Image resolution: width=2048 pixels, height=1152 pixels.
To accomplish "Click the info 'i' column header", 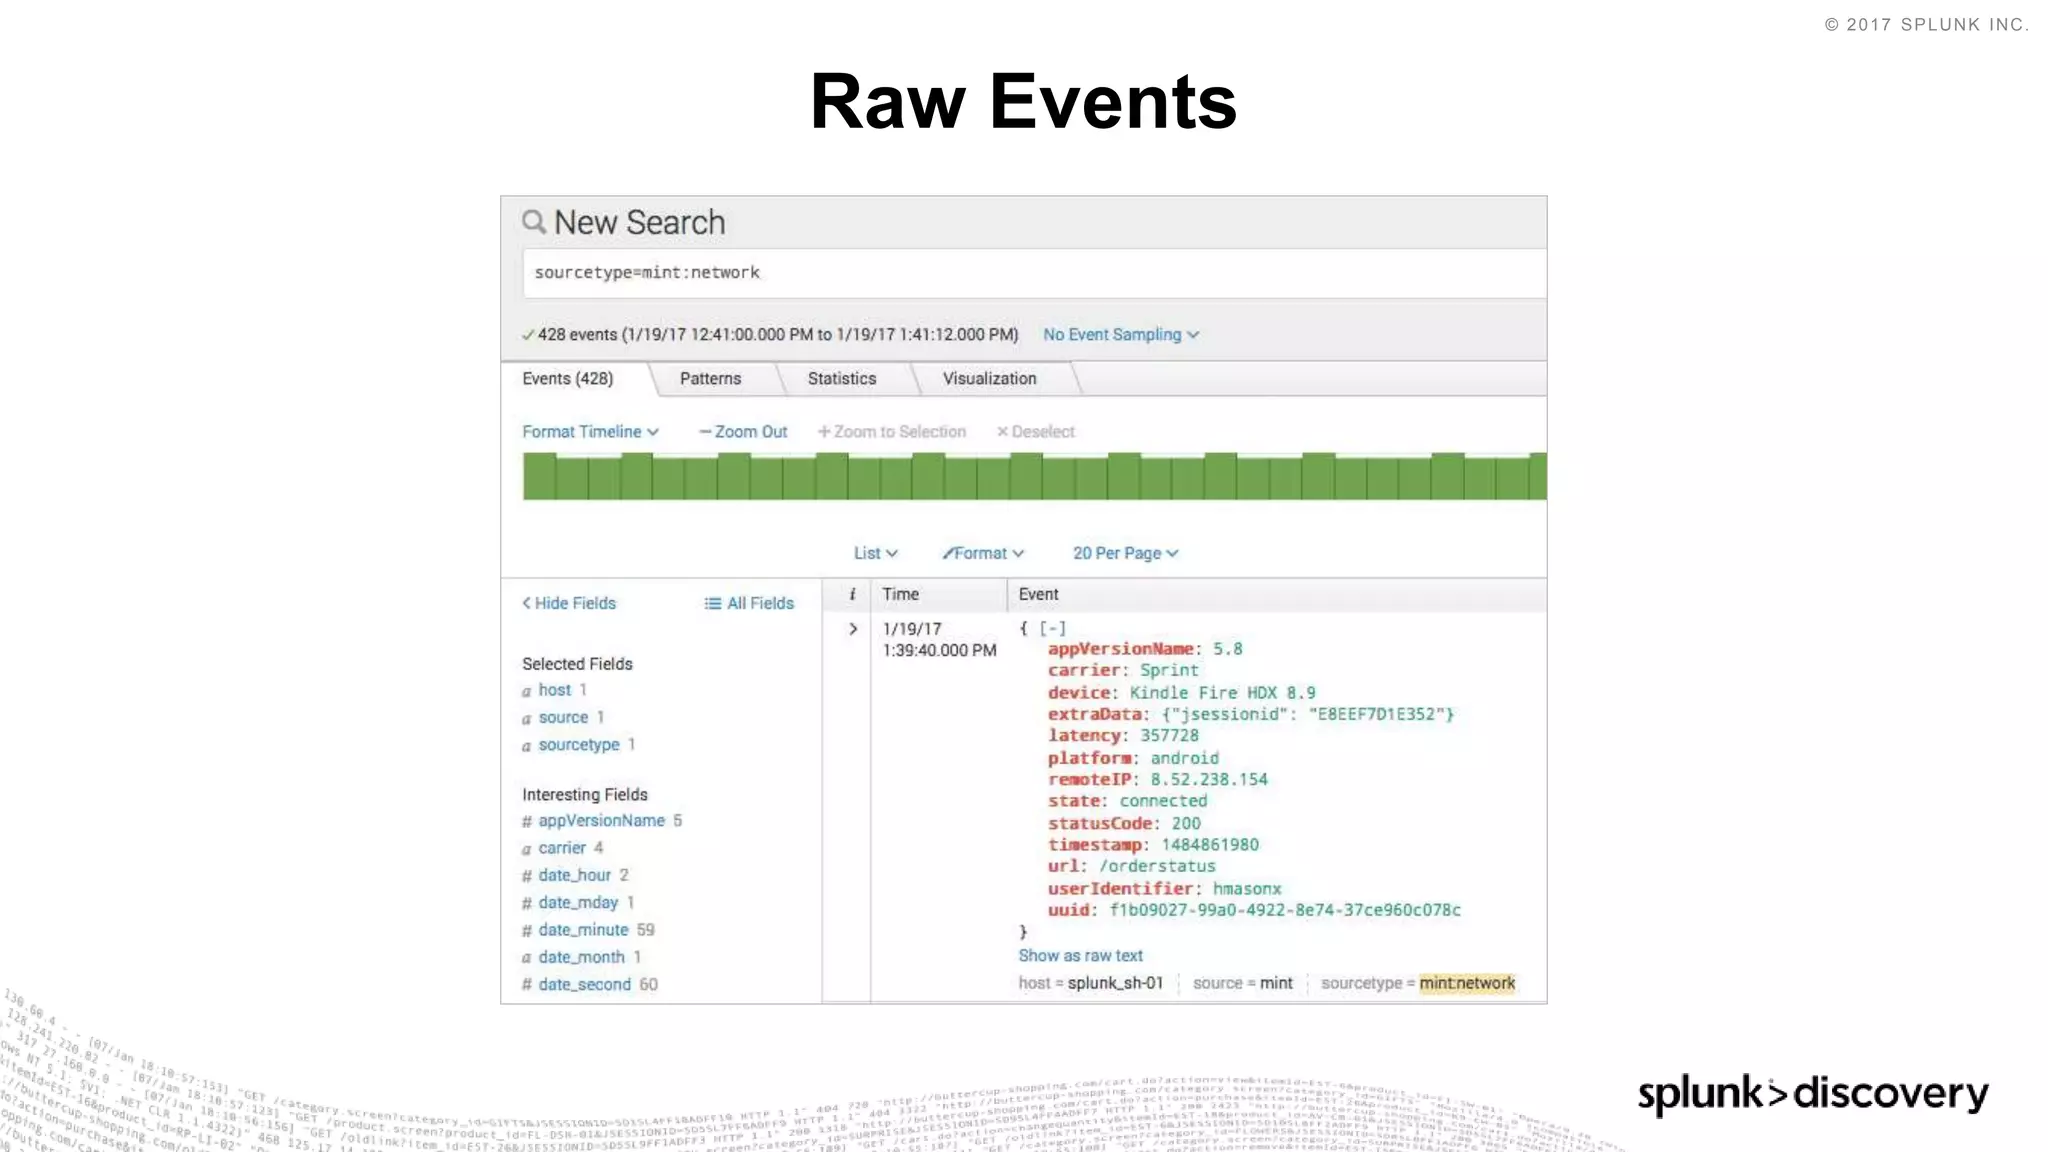I will pyautogui.click(x=852, y=594).
